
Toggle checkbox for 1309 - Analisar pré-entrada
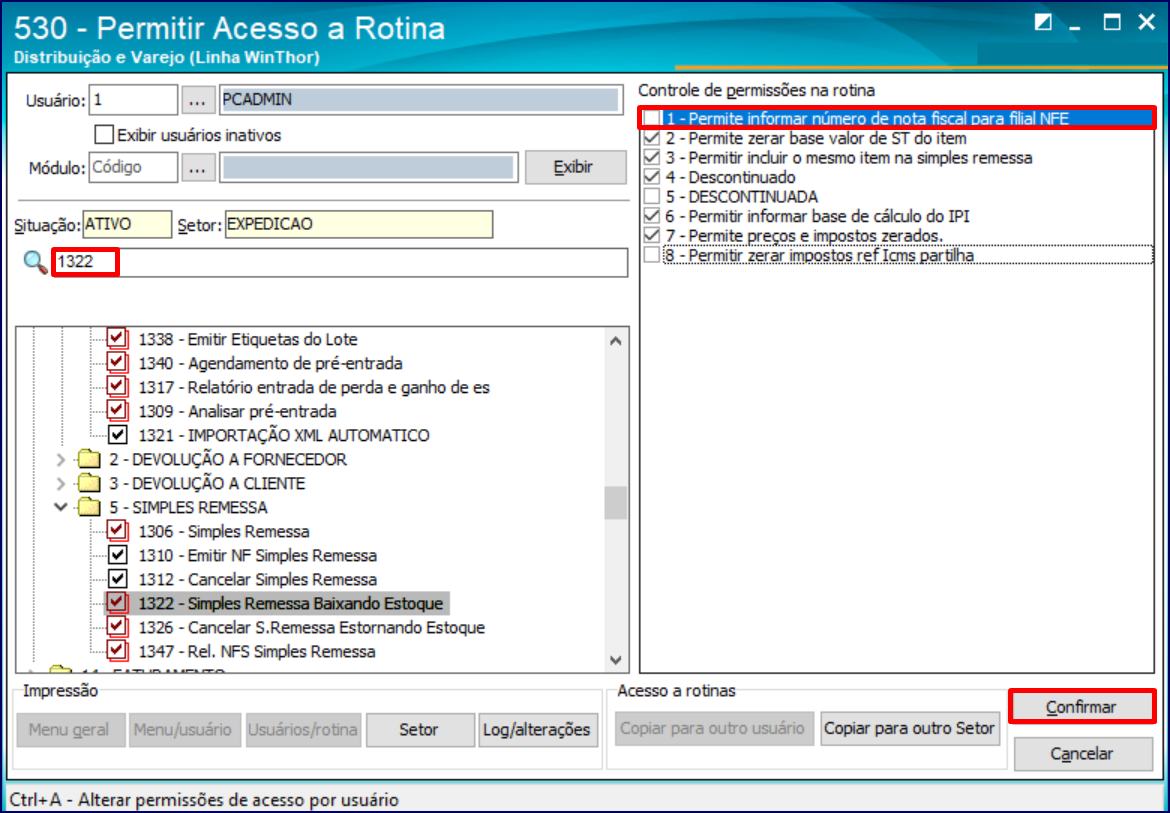point(117,410)
